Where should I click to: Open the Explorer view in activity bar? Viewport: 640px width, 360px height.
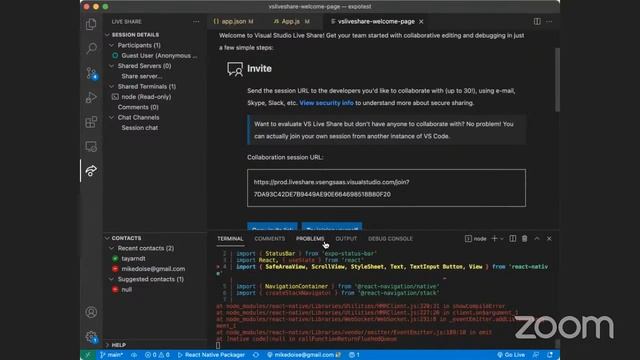[x=91, y=24]
